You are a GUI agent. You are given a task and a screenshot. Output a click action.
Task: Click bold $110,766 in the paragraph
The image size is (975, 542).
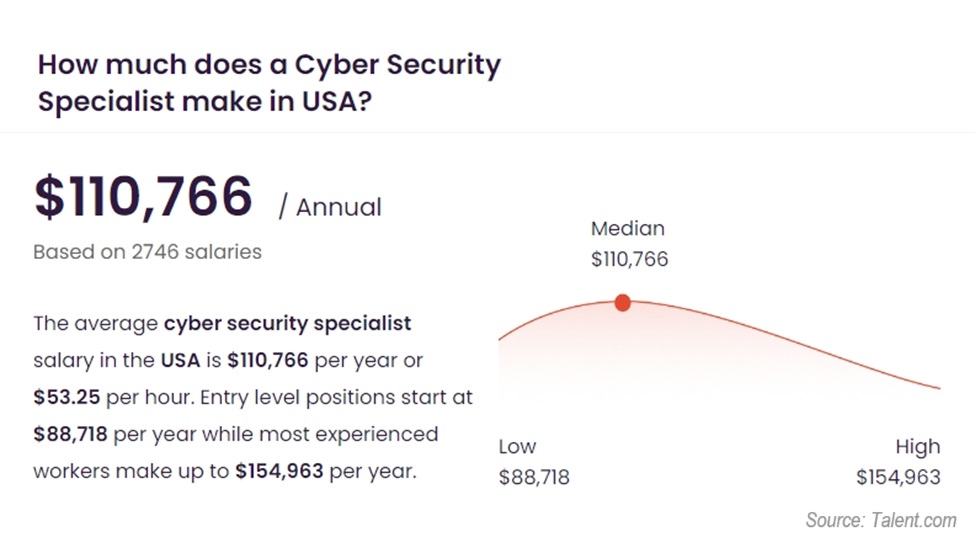(268, 360)
